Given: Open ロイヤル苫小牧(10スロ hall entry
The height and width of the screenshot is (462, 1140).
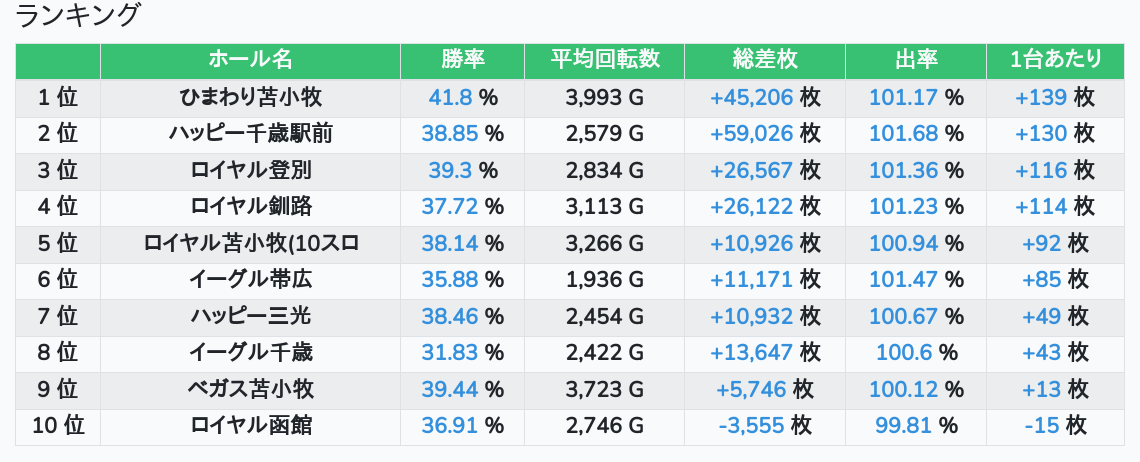Looking at the screenshot, I should coord(250,243).
